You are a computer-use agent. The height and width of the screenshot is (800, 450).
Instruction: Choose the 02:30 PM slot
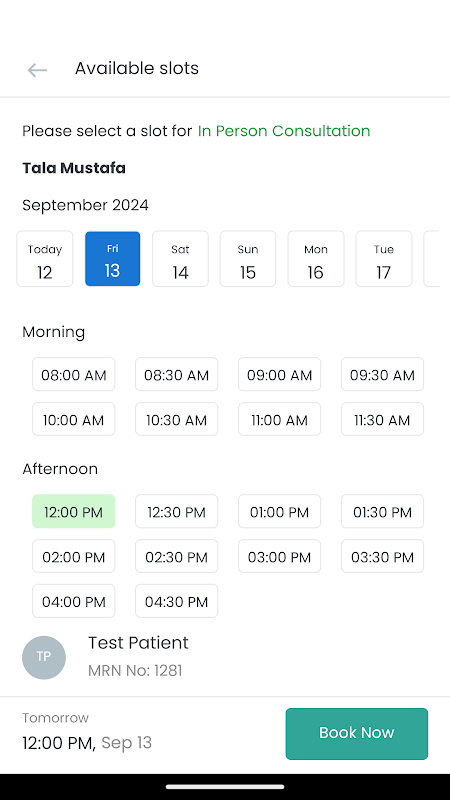tap(177, 556)
